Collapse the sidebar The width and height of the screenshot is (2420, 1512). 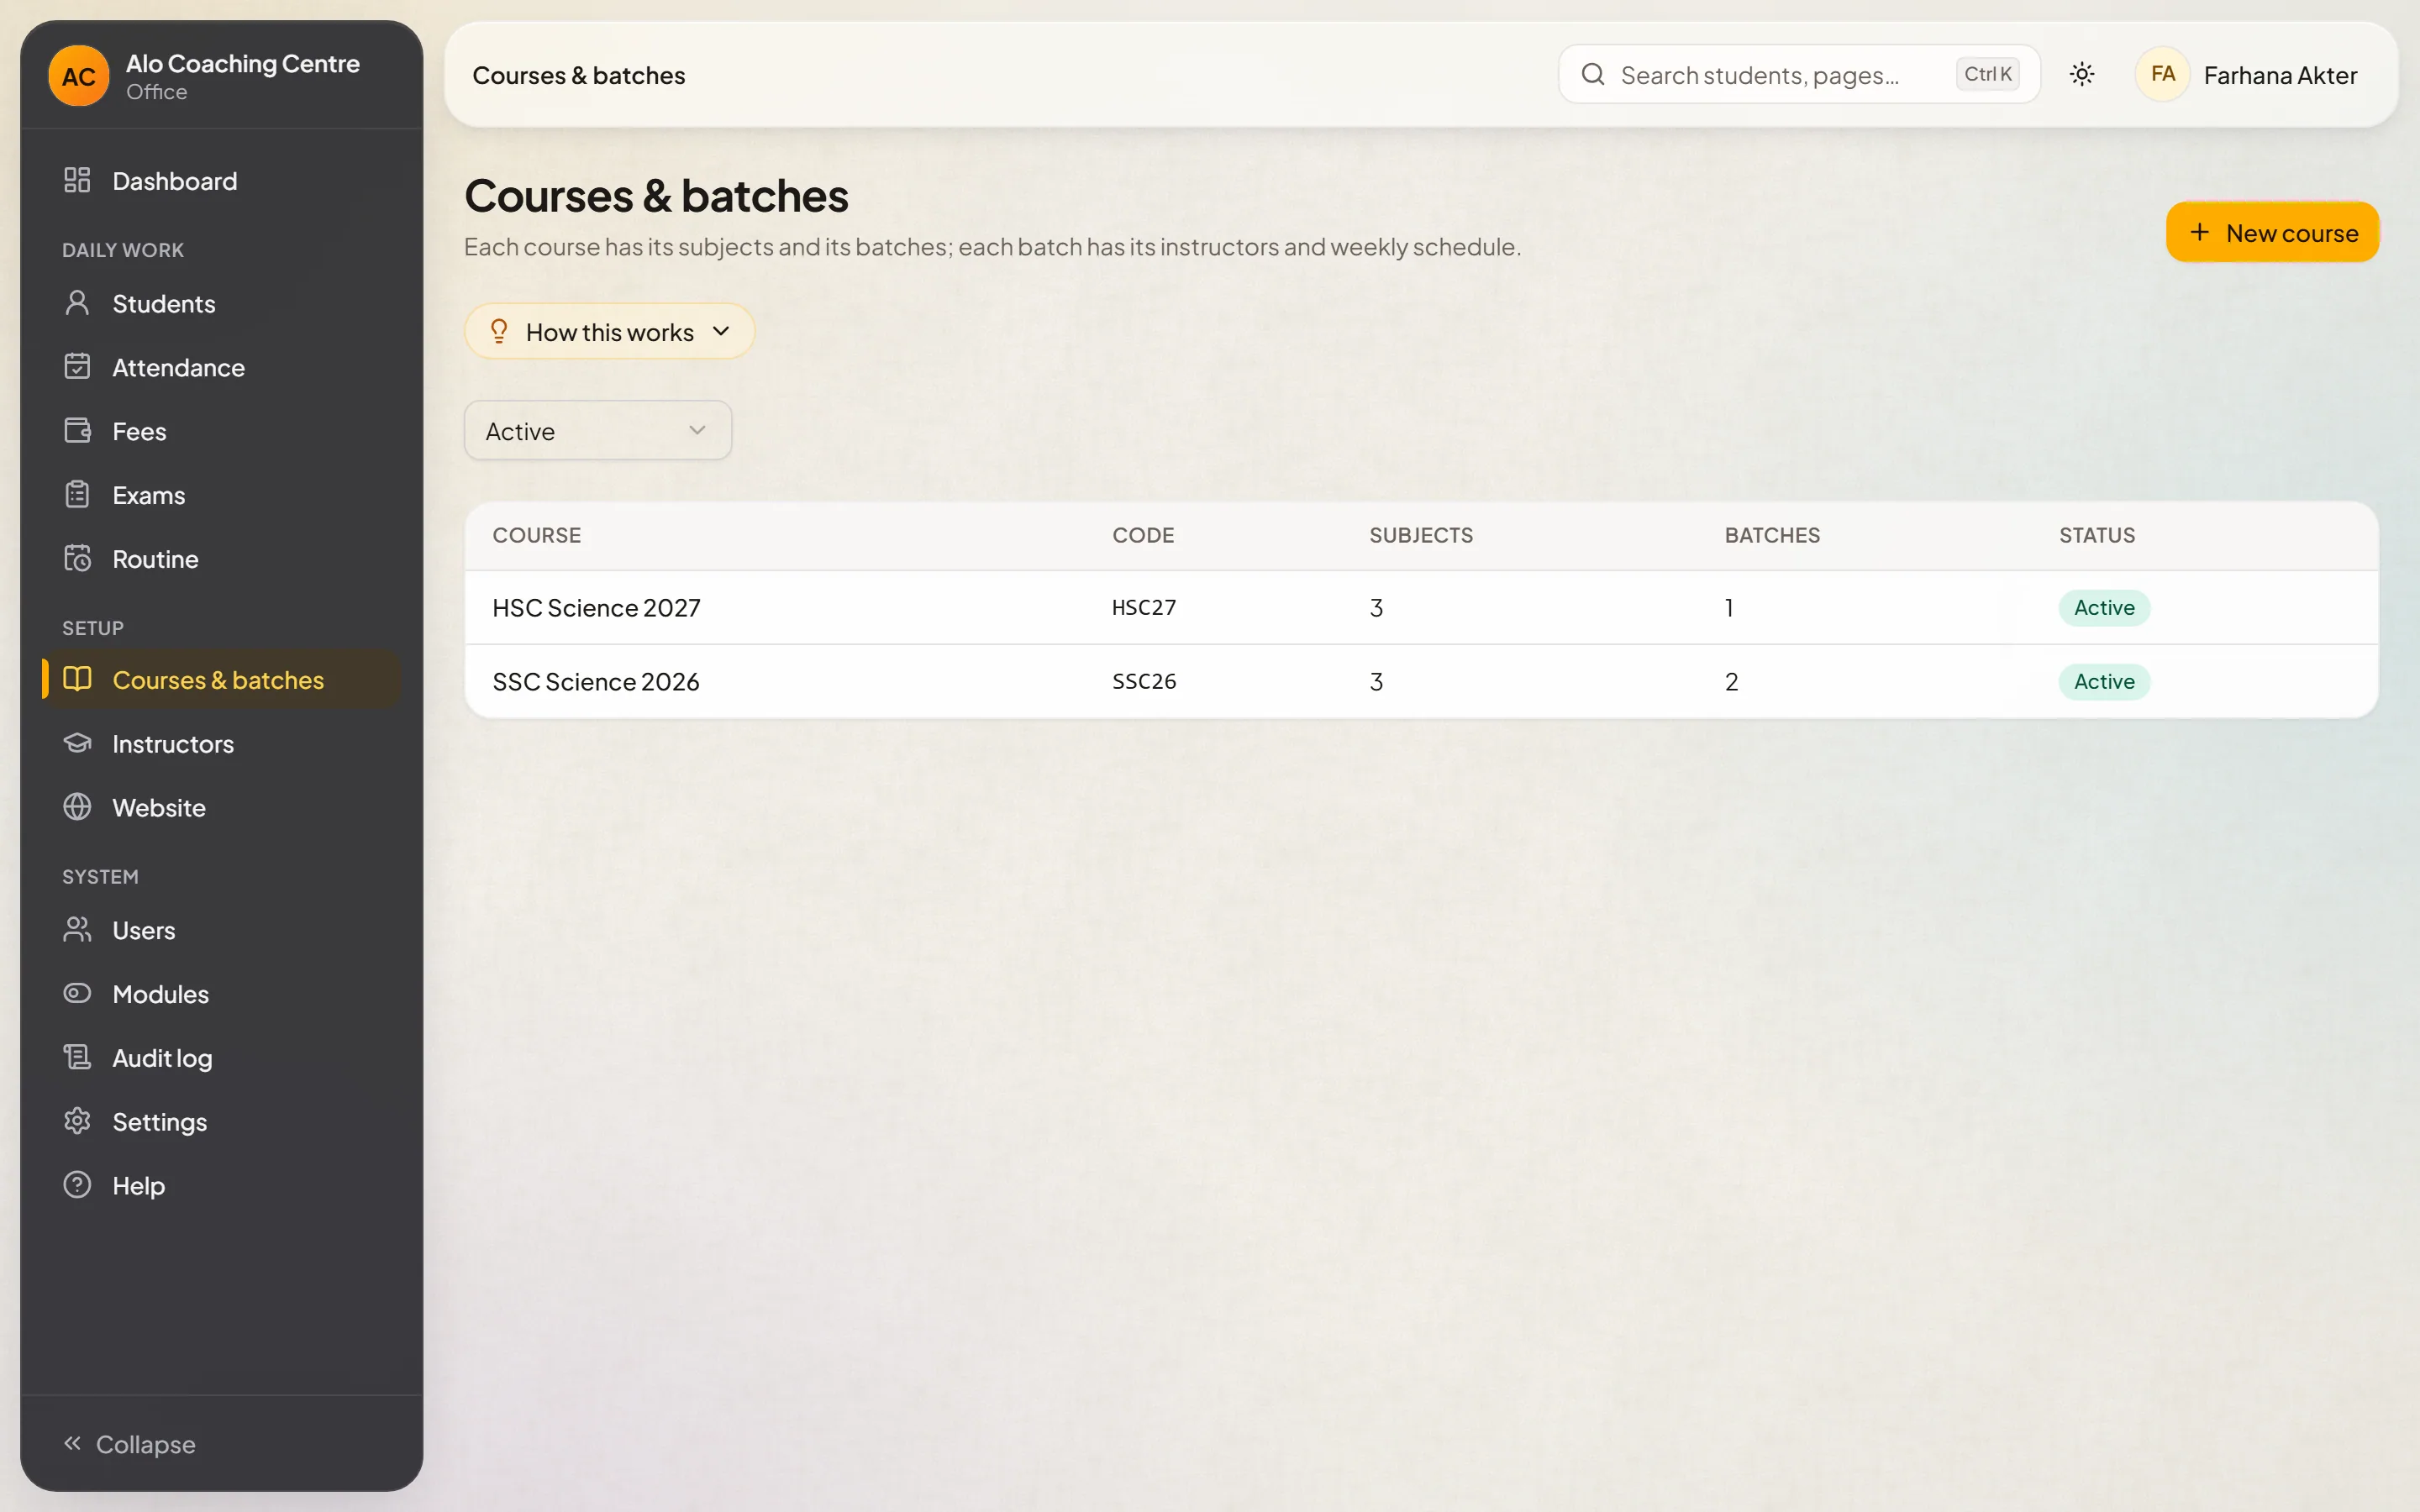coord(130,1444)
